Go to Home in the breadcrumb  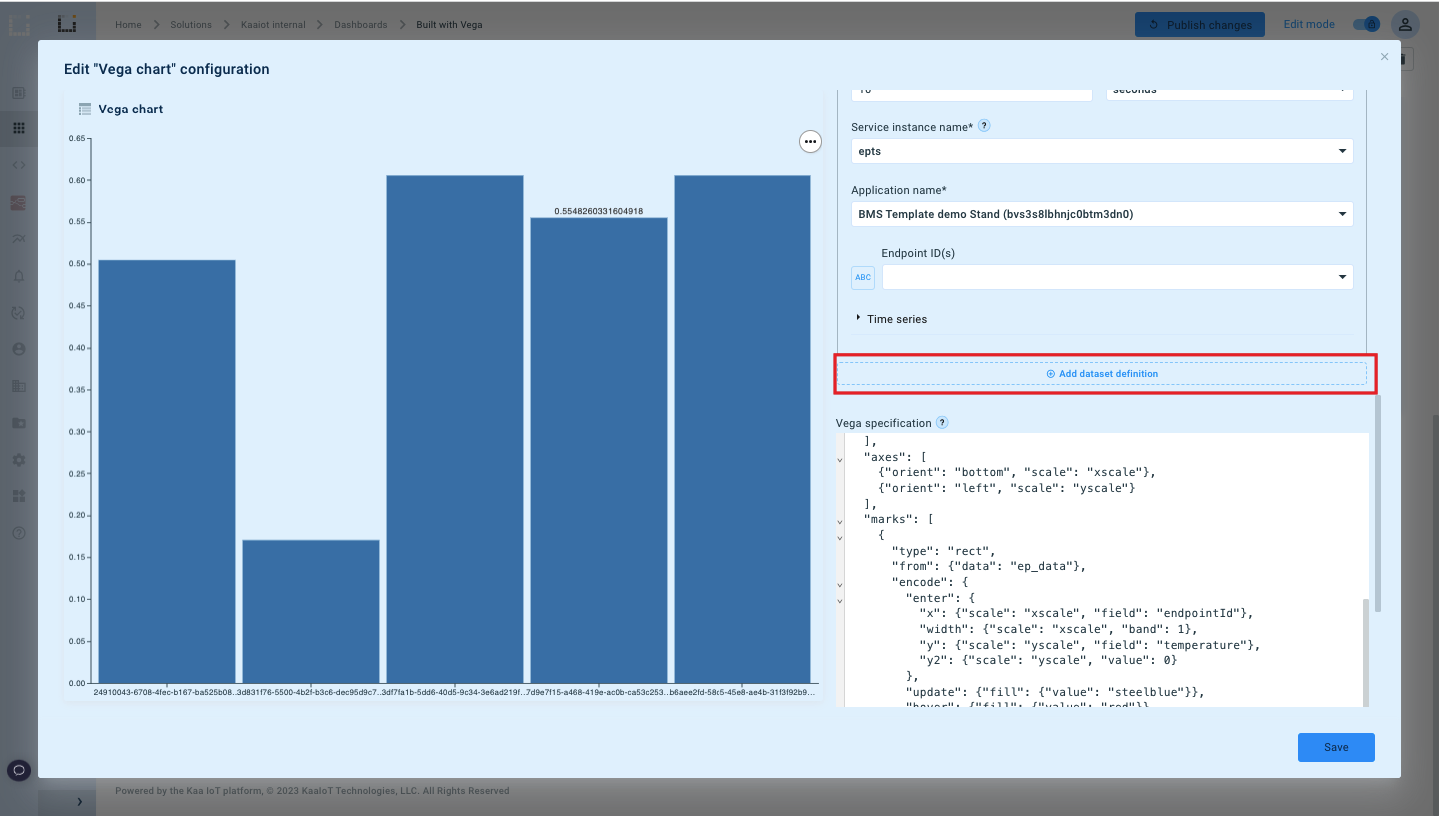pyautogui.click(x=128, y=24)
